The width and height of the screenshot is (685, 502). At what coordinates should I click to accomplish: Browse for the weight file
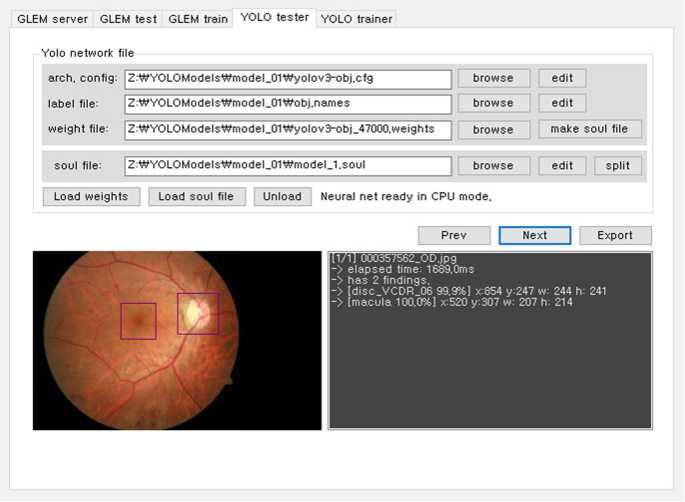(493, 129)
